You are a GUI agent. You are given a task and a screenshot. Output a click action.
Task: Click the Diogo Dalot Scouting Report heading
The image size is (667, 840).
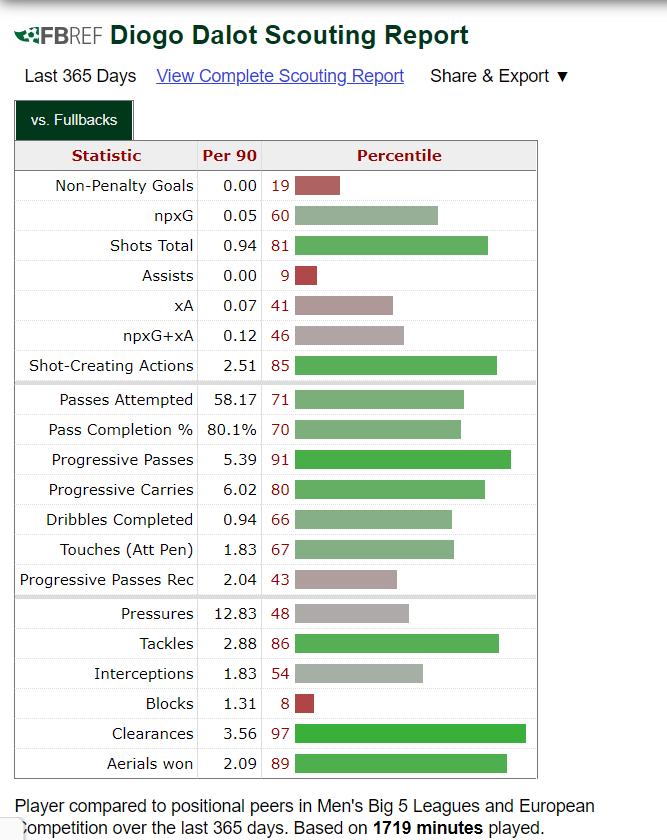289,36
